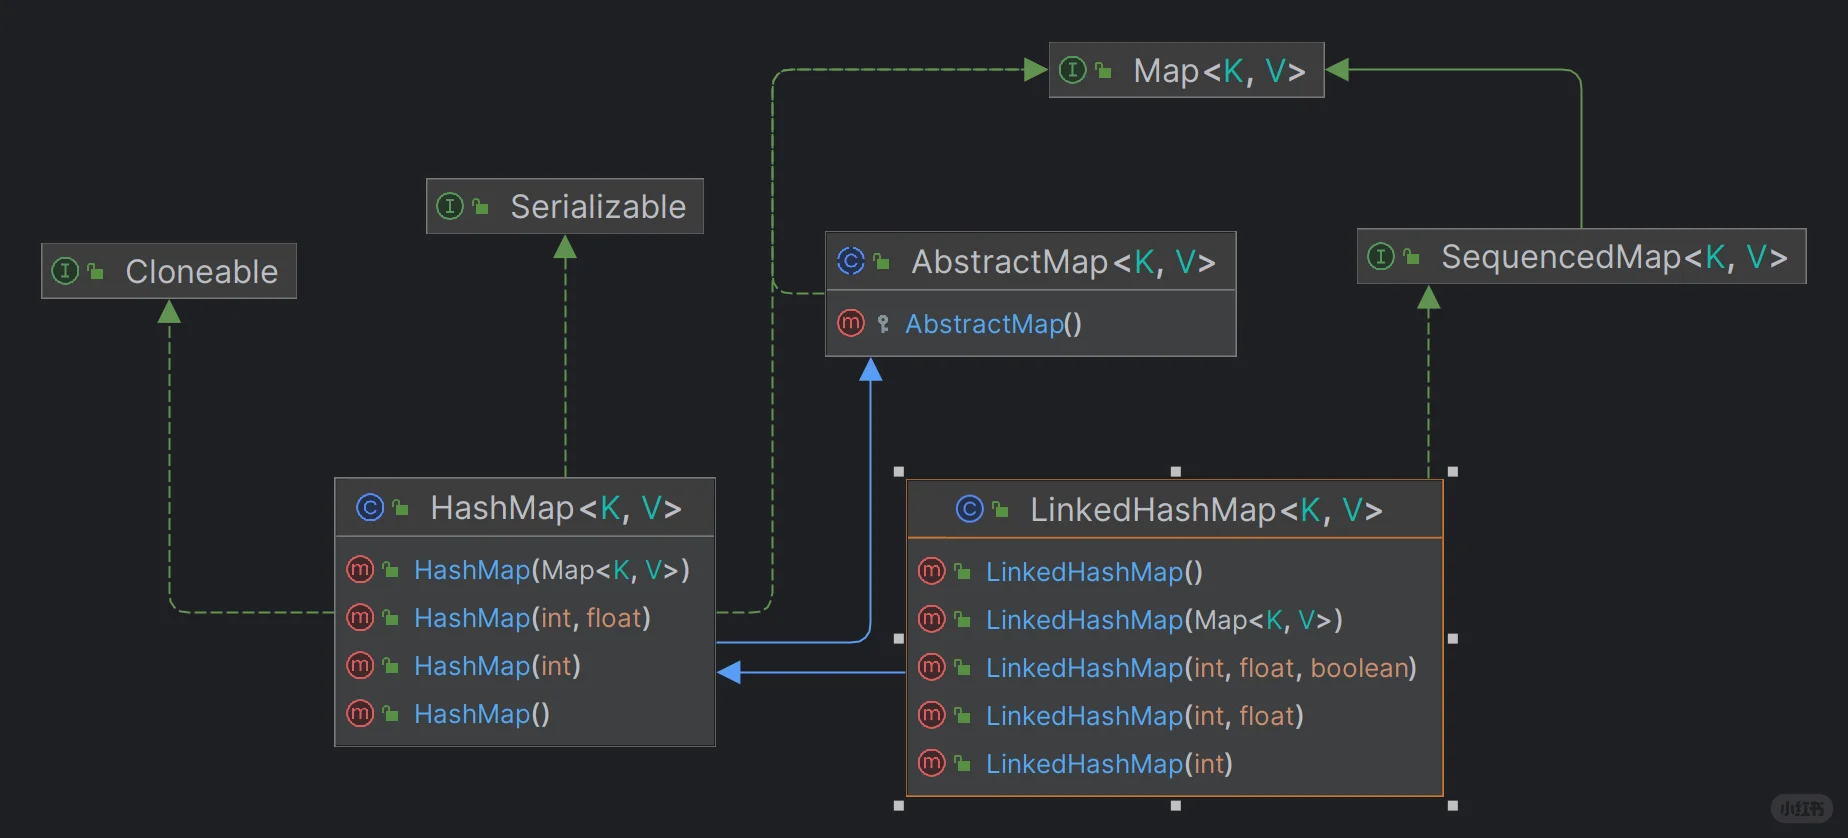Screen dimensions: 1848x838
Task: Click the SequencedMap interface icon
Action: pos(1381,256)
